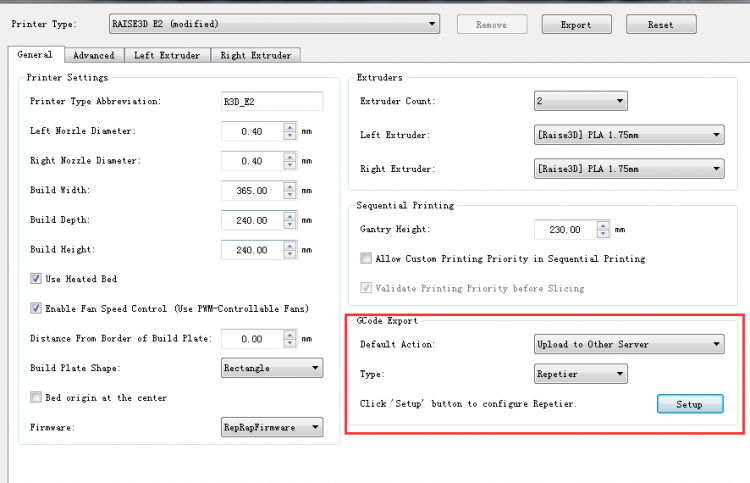Open the Left Extruder tab
This screenshot has height=483, width=750.
coord(167,55)
